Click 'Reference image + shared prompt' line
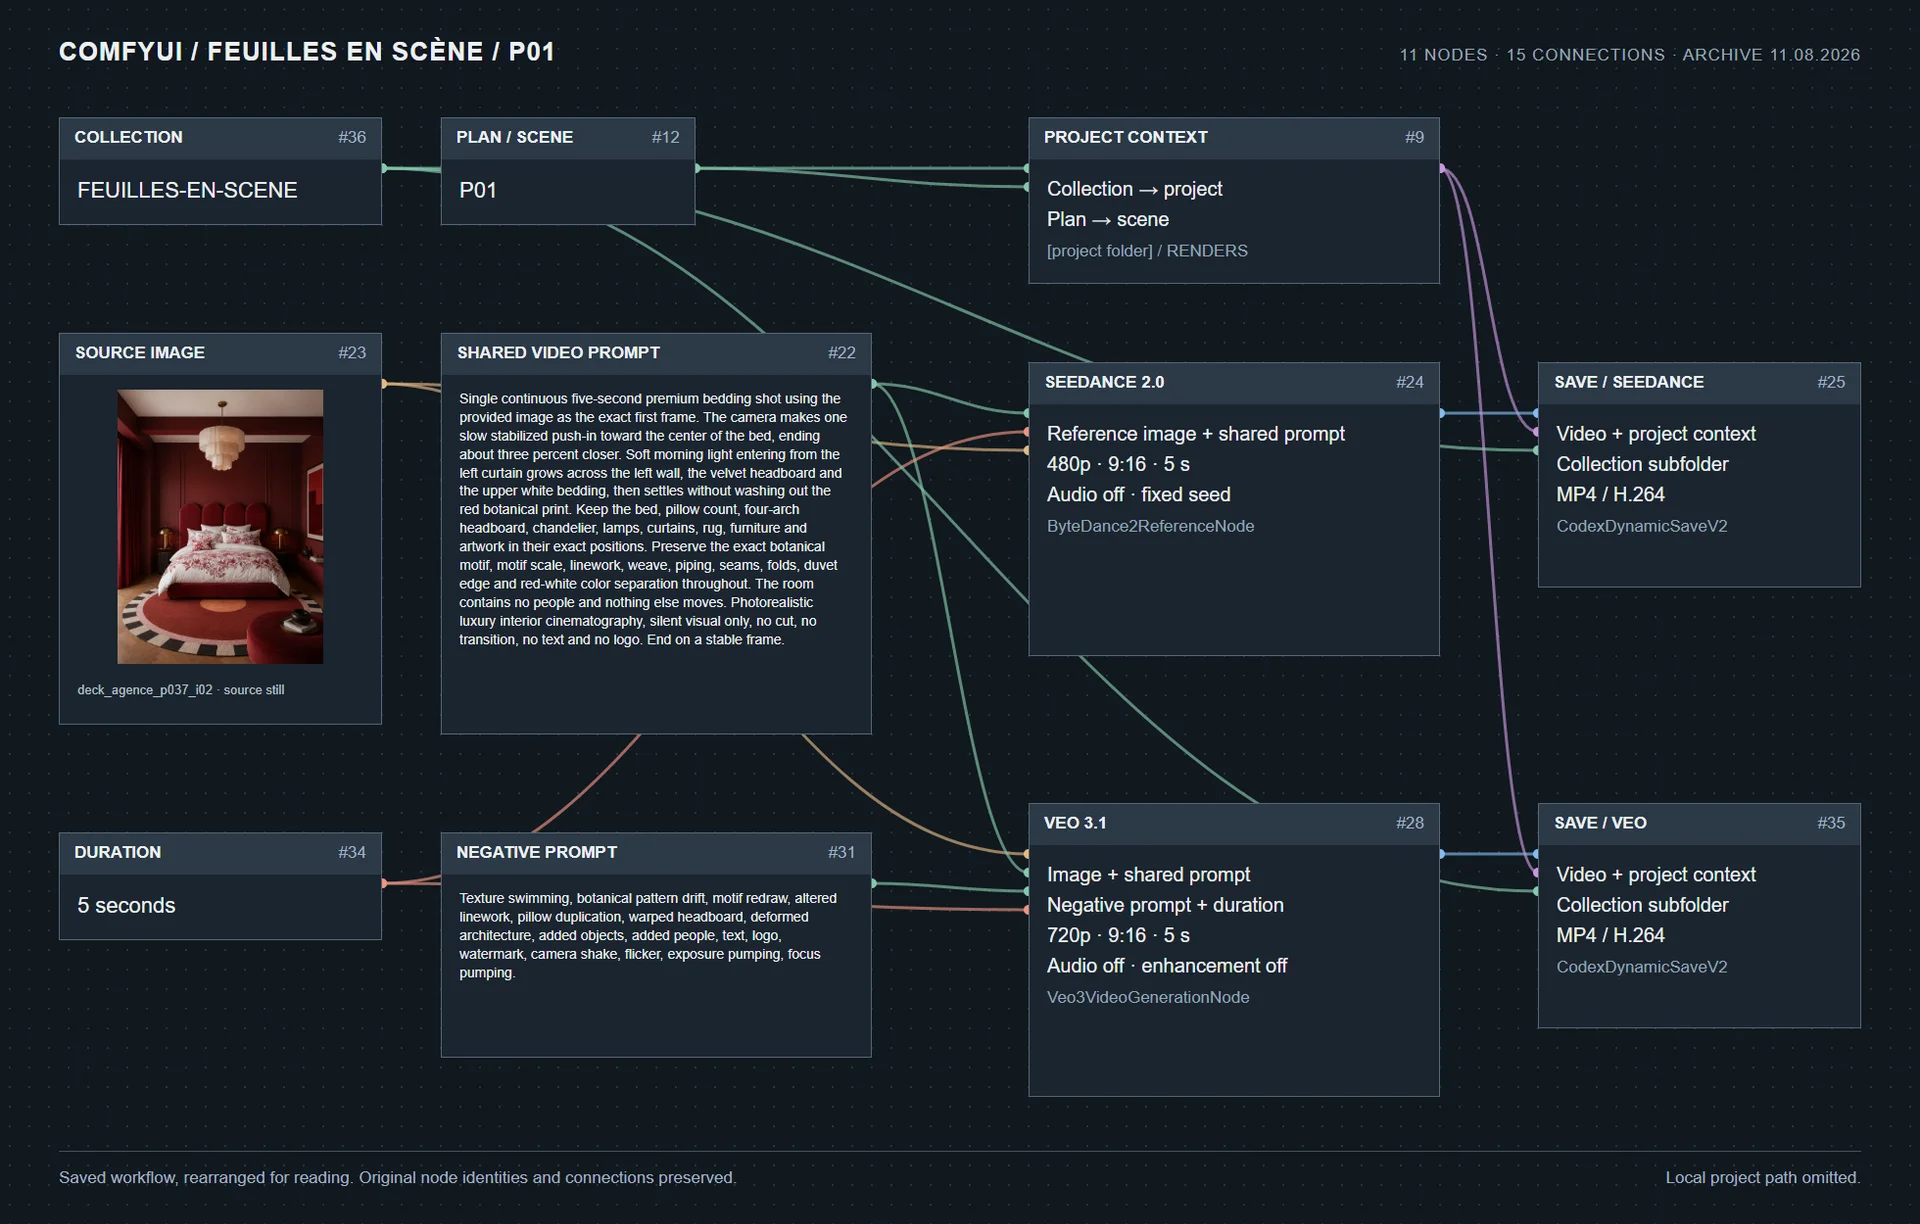1920x1224 pixels. click(x=1196, y=434)
